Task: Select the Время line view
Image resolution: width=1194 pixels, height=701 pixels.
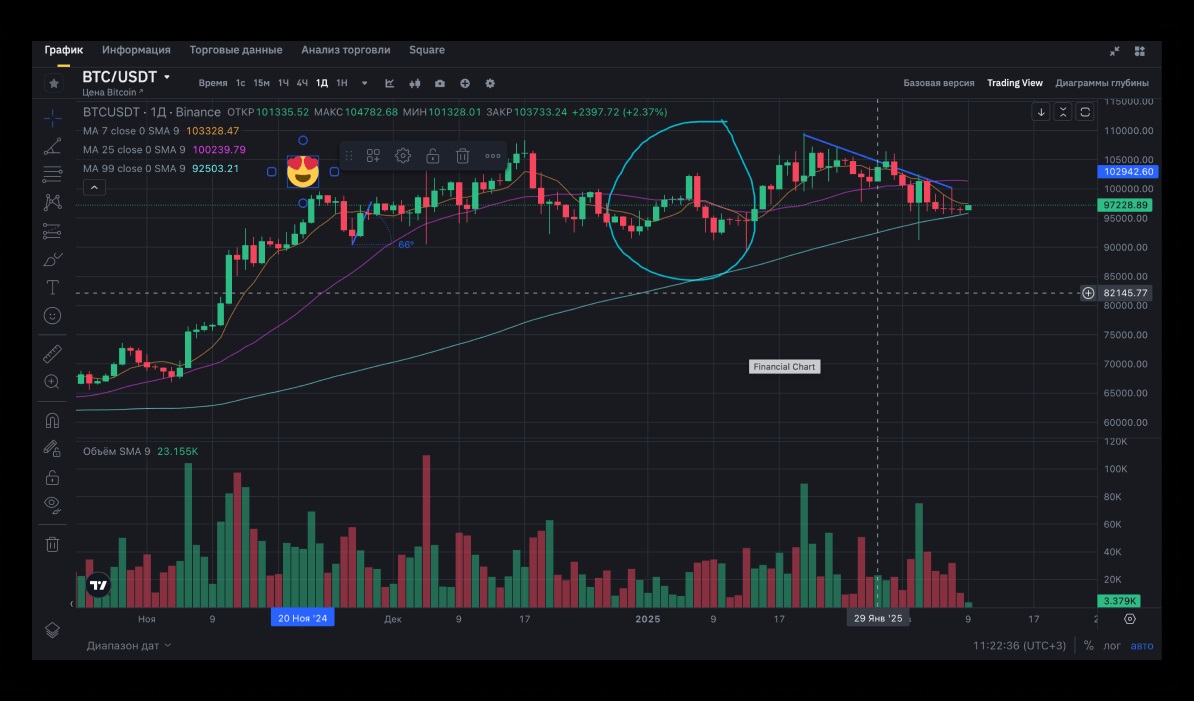Action: pyautogui.click(x=212, y=83)
